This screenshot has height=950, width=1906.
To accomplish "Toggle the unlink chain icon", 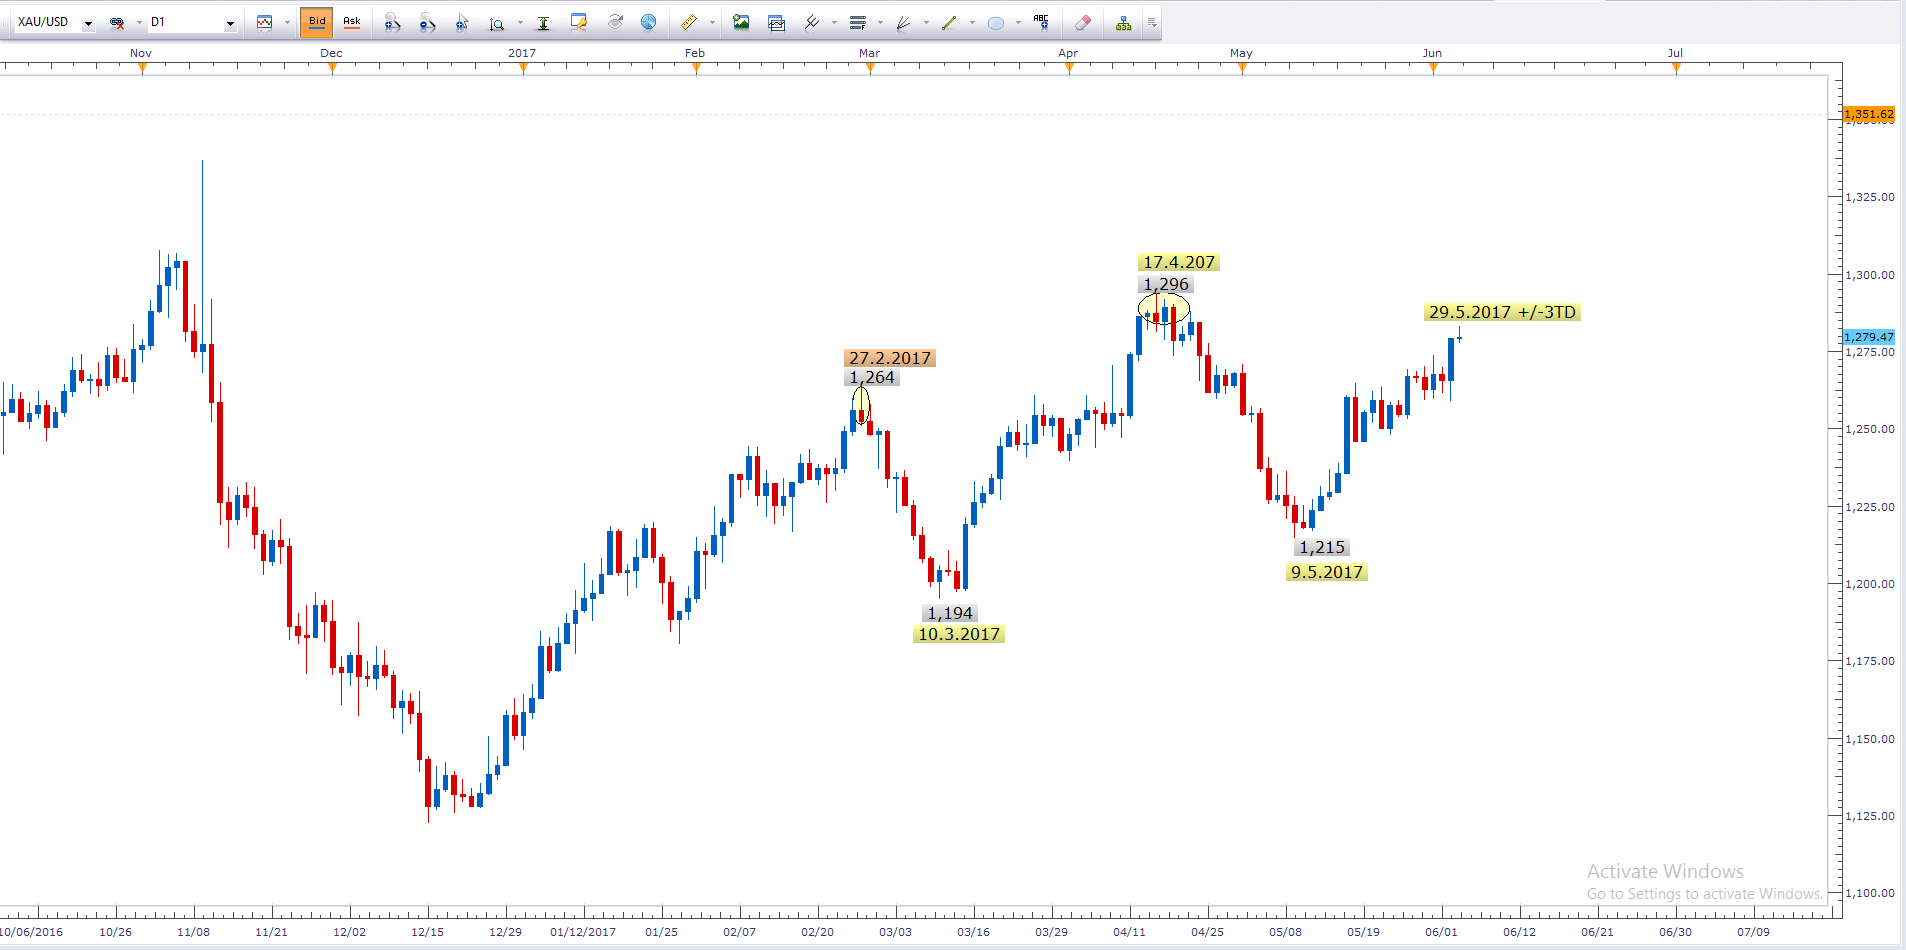I will click(117, 22).
